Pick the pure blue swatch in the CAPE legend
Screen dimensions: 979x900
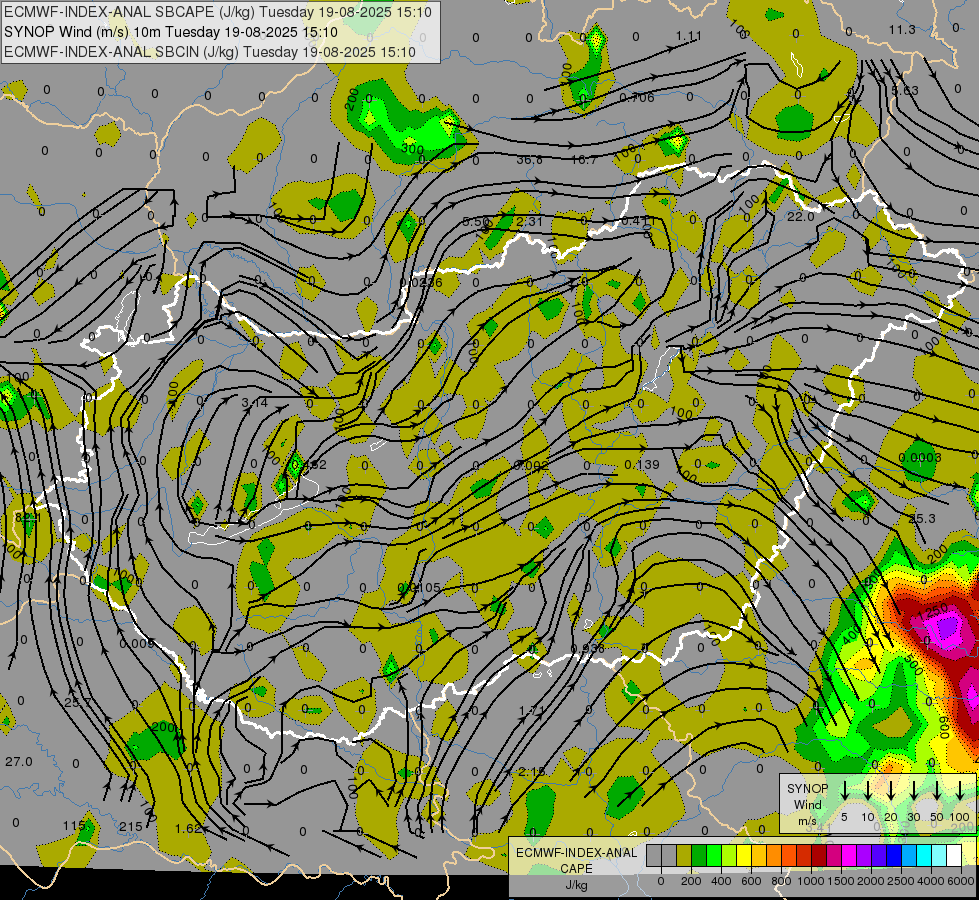point(894,856)
